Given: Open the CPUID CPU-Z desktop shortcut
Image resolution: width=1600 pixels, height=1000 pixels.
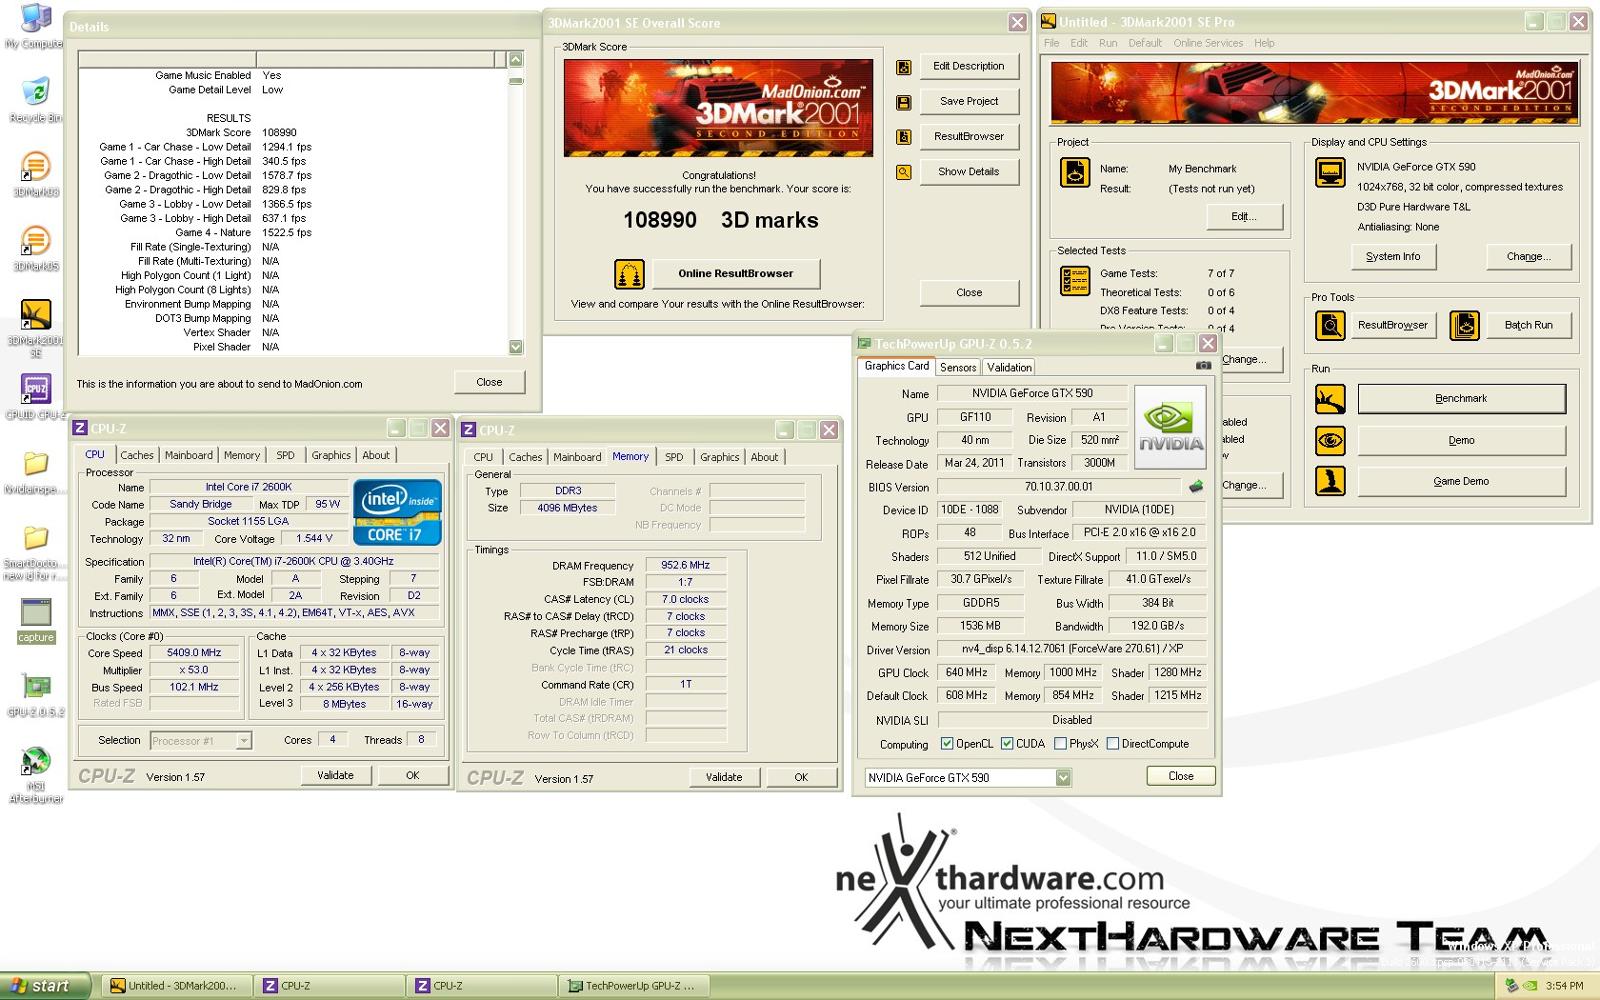Looking at the screenshot, I should 35,397.
